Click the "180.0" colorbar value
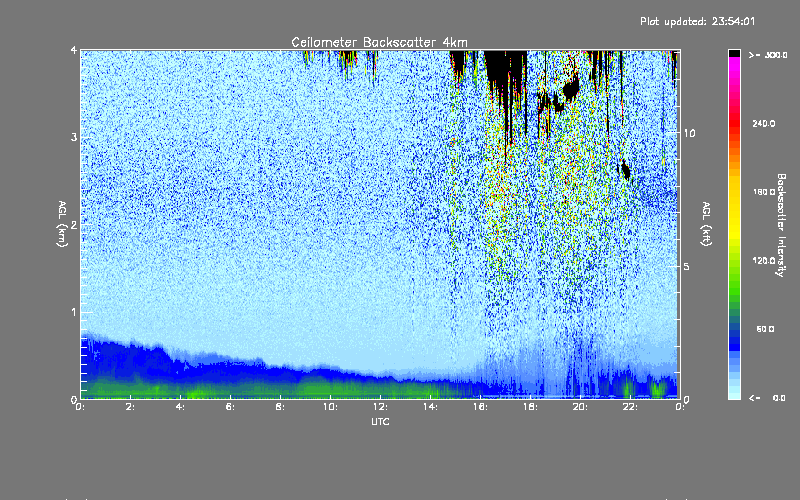This screenshot has height=500, width=800. [x=764, y=192]
